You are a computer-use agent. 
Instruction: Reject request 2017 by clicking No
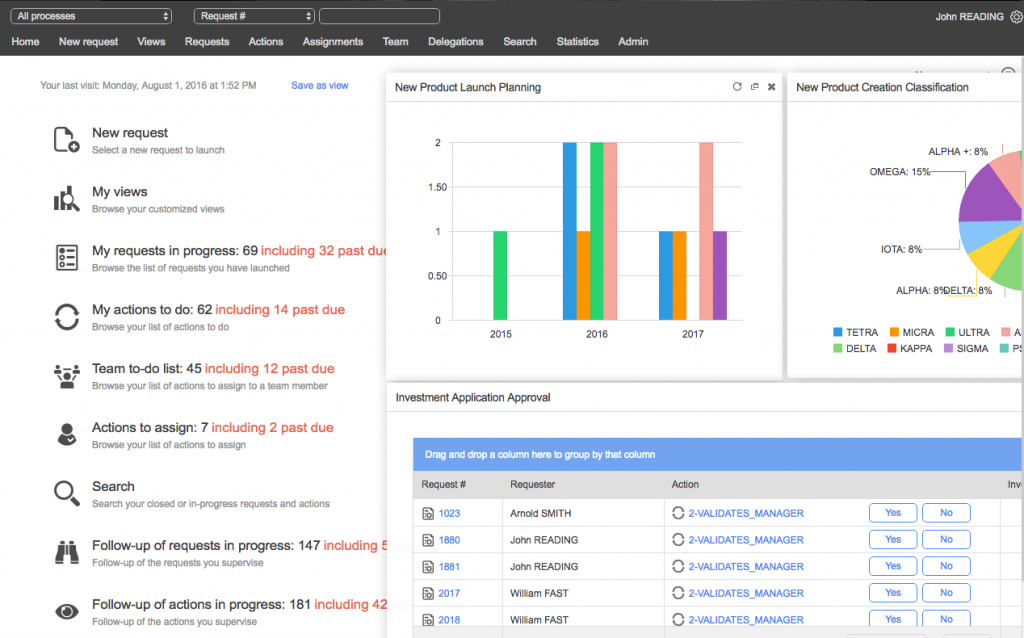tap(945, 592)
